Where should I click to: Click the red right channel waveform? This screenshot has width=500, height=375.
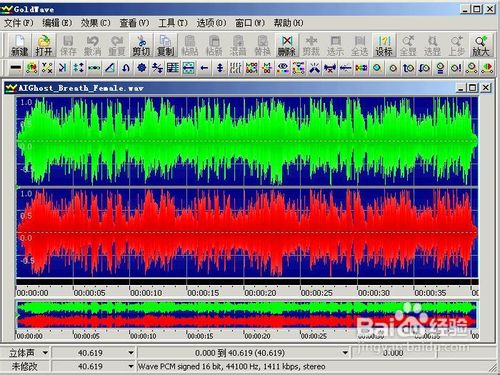click(247, 232)
